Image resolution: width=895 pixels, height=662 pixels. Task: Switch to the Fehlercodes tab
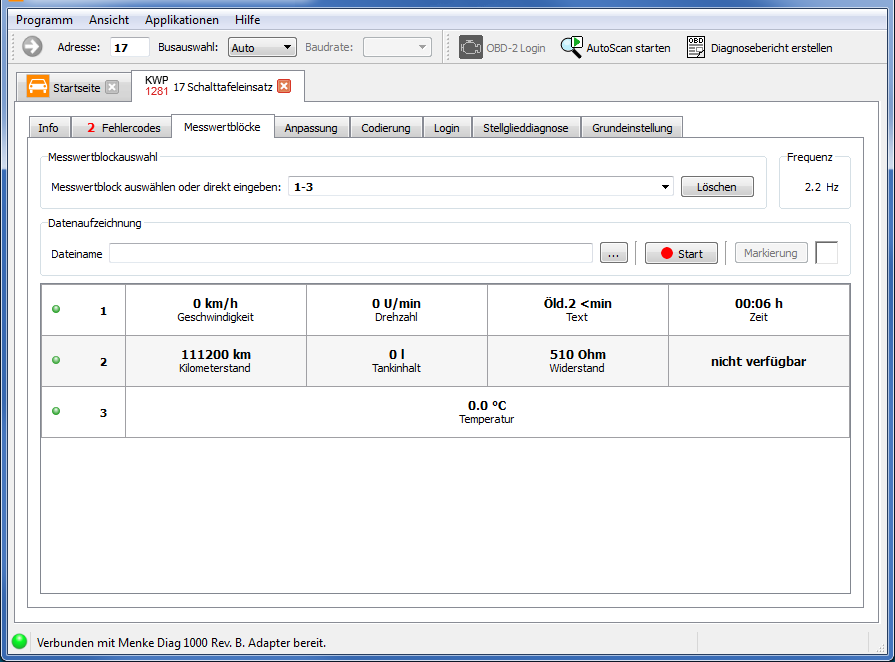tap(122, 128)
